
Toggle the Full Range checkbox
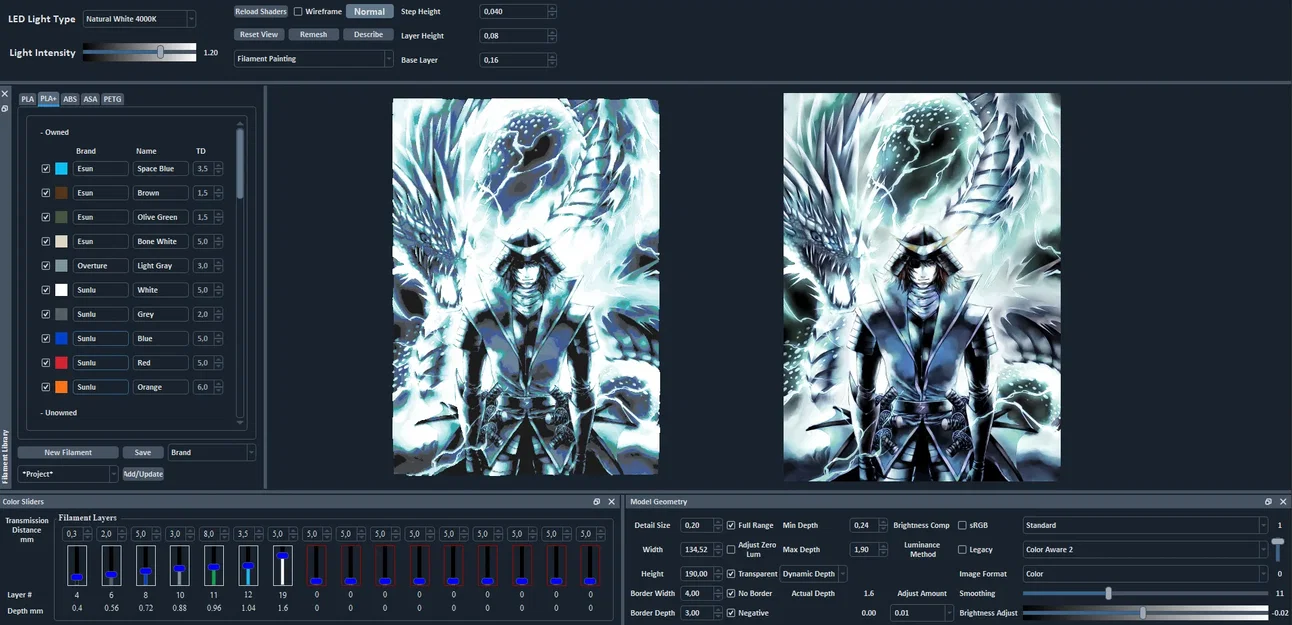(x=731, y=525)
